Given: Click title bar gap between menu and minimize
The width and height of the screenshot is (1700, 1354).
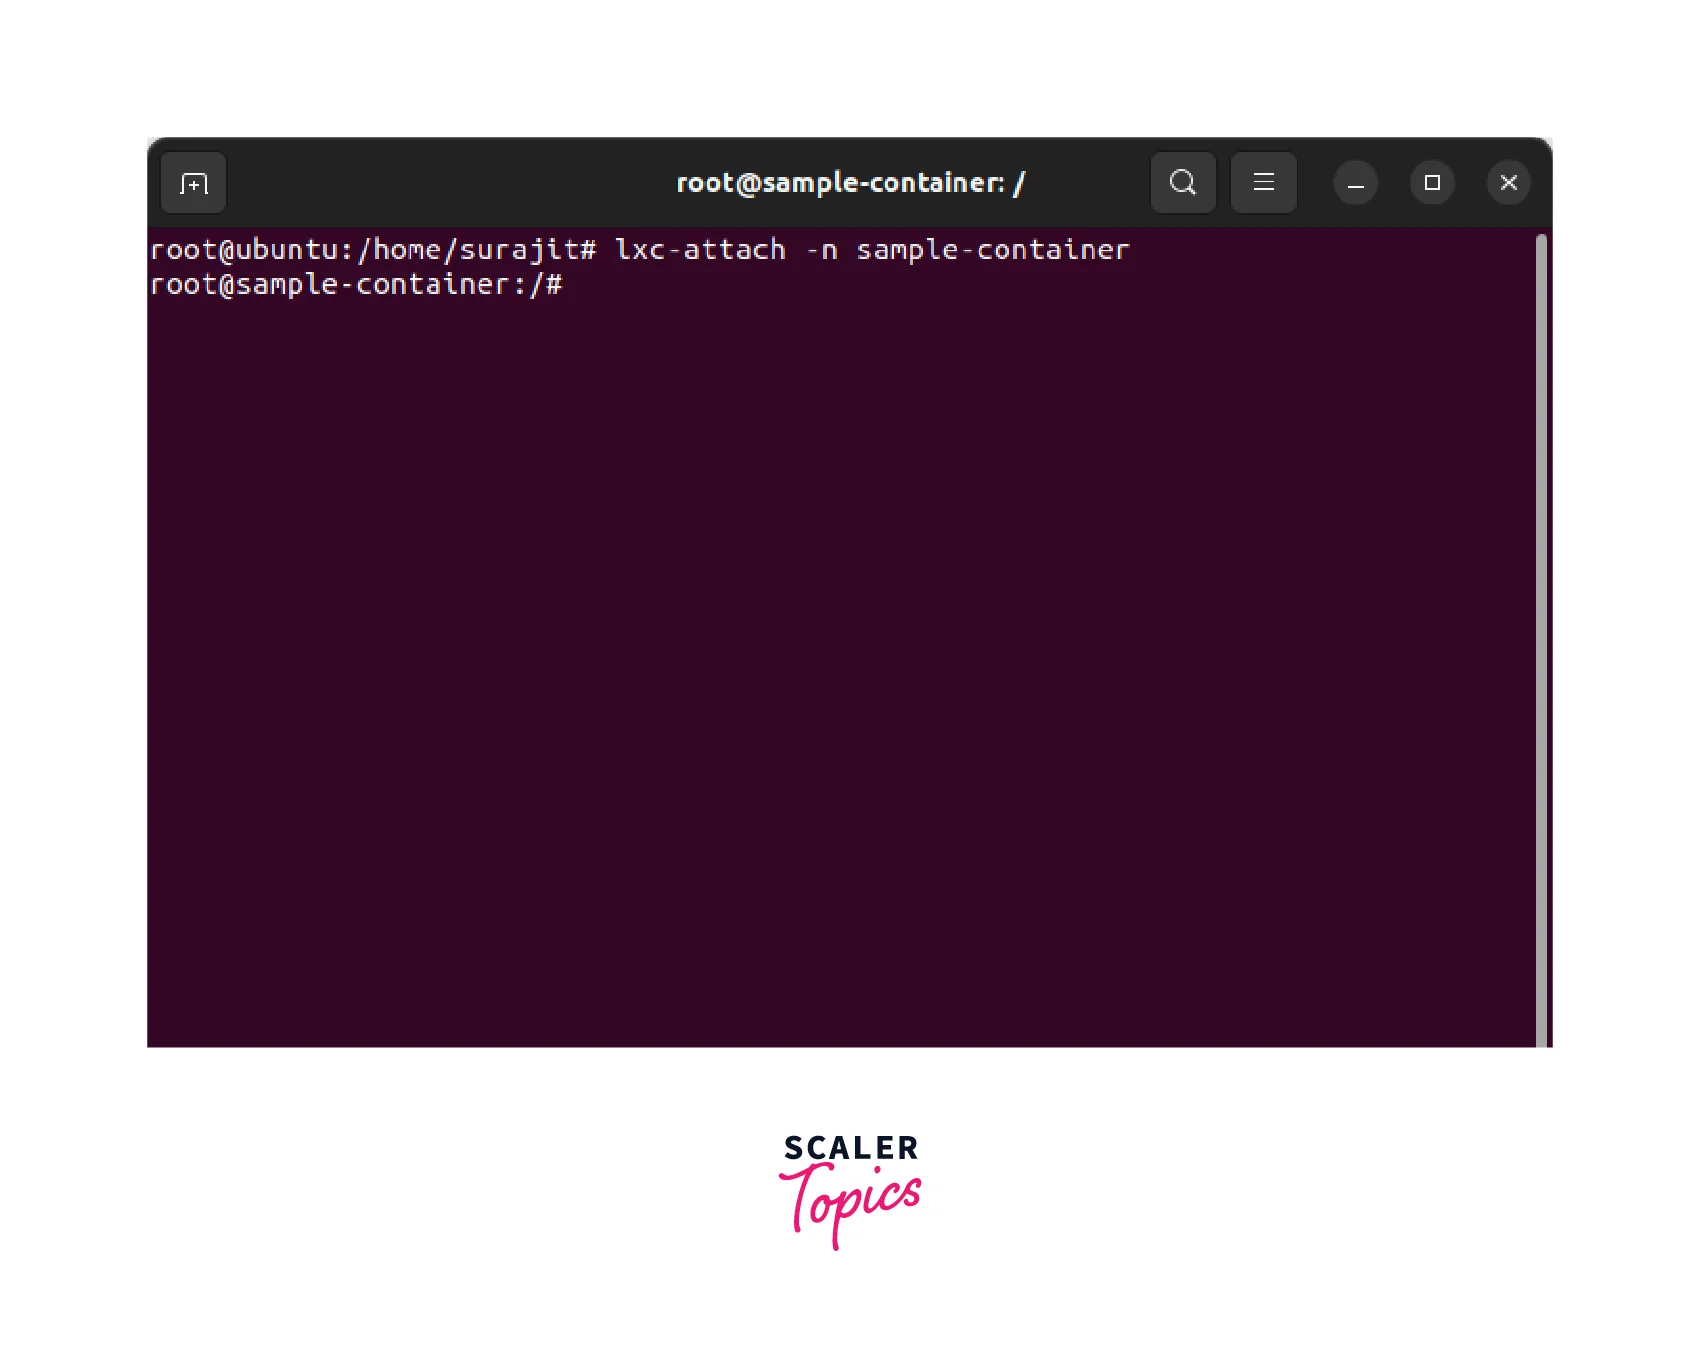Looking at the screenshot, I should (1315, 183).
